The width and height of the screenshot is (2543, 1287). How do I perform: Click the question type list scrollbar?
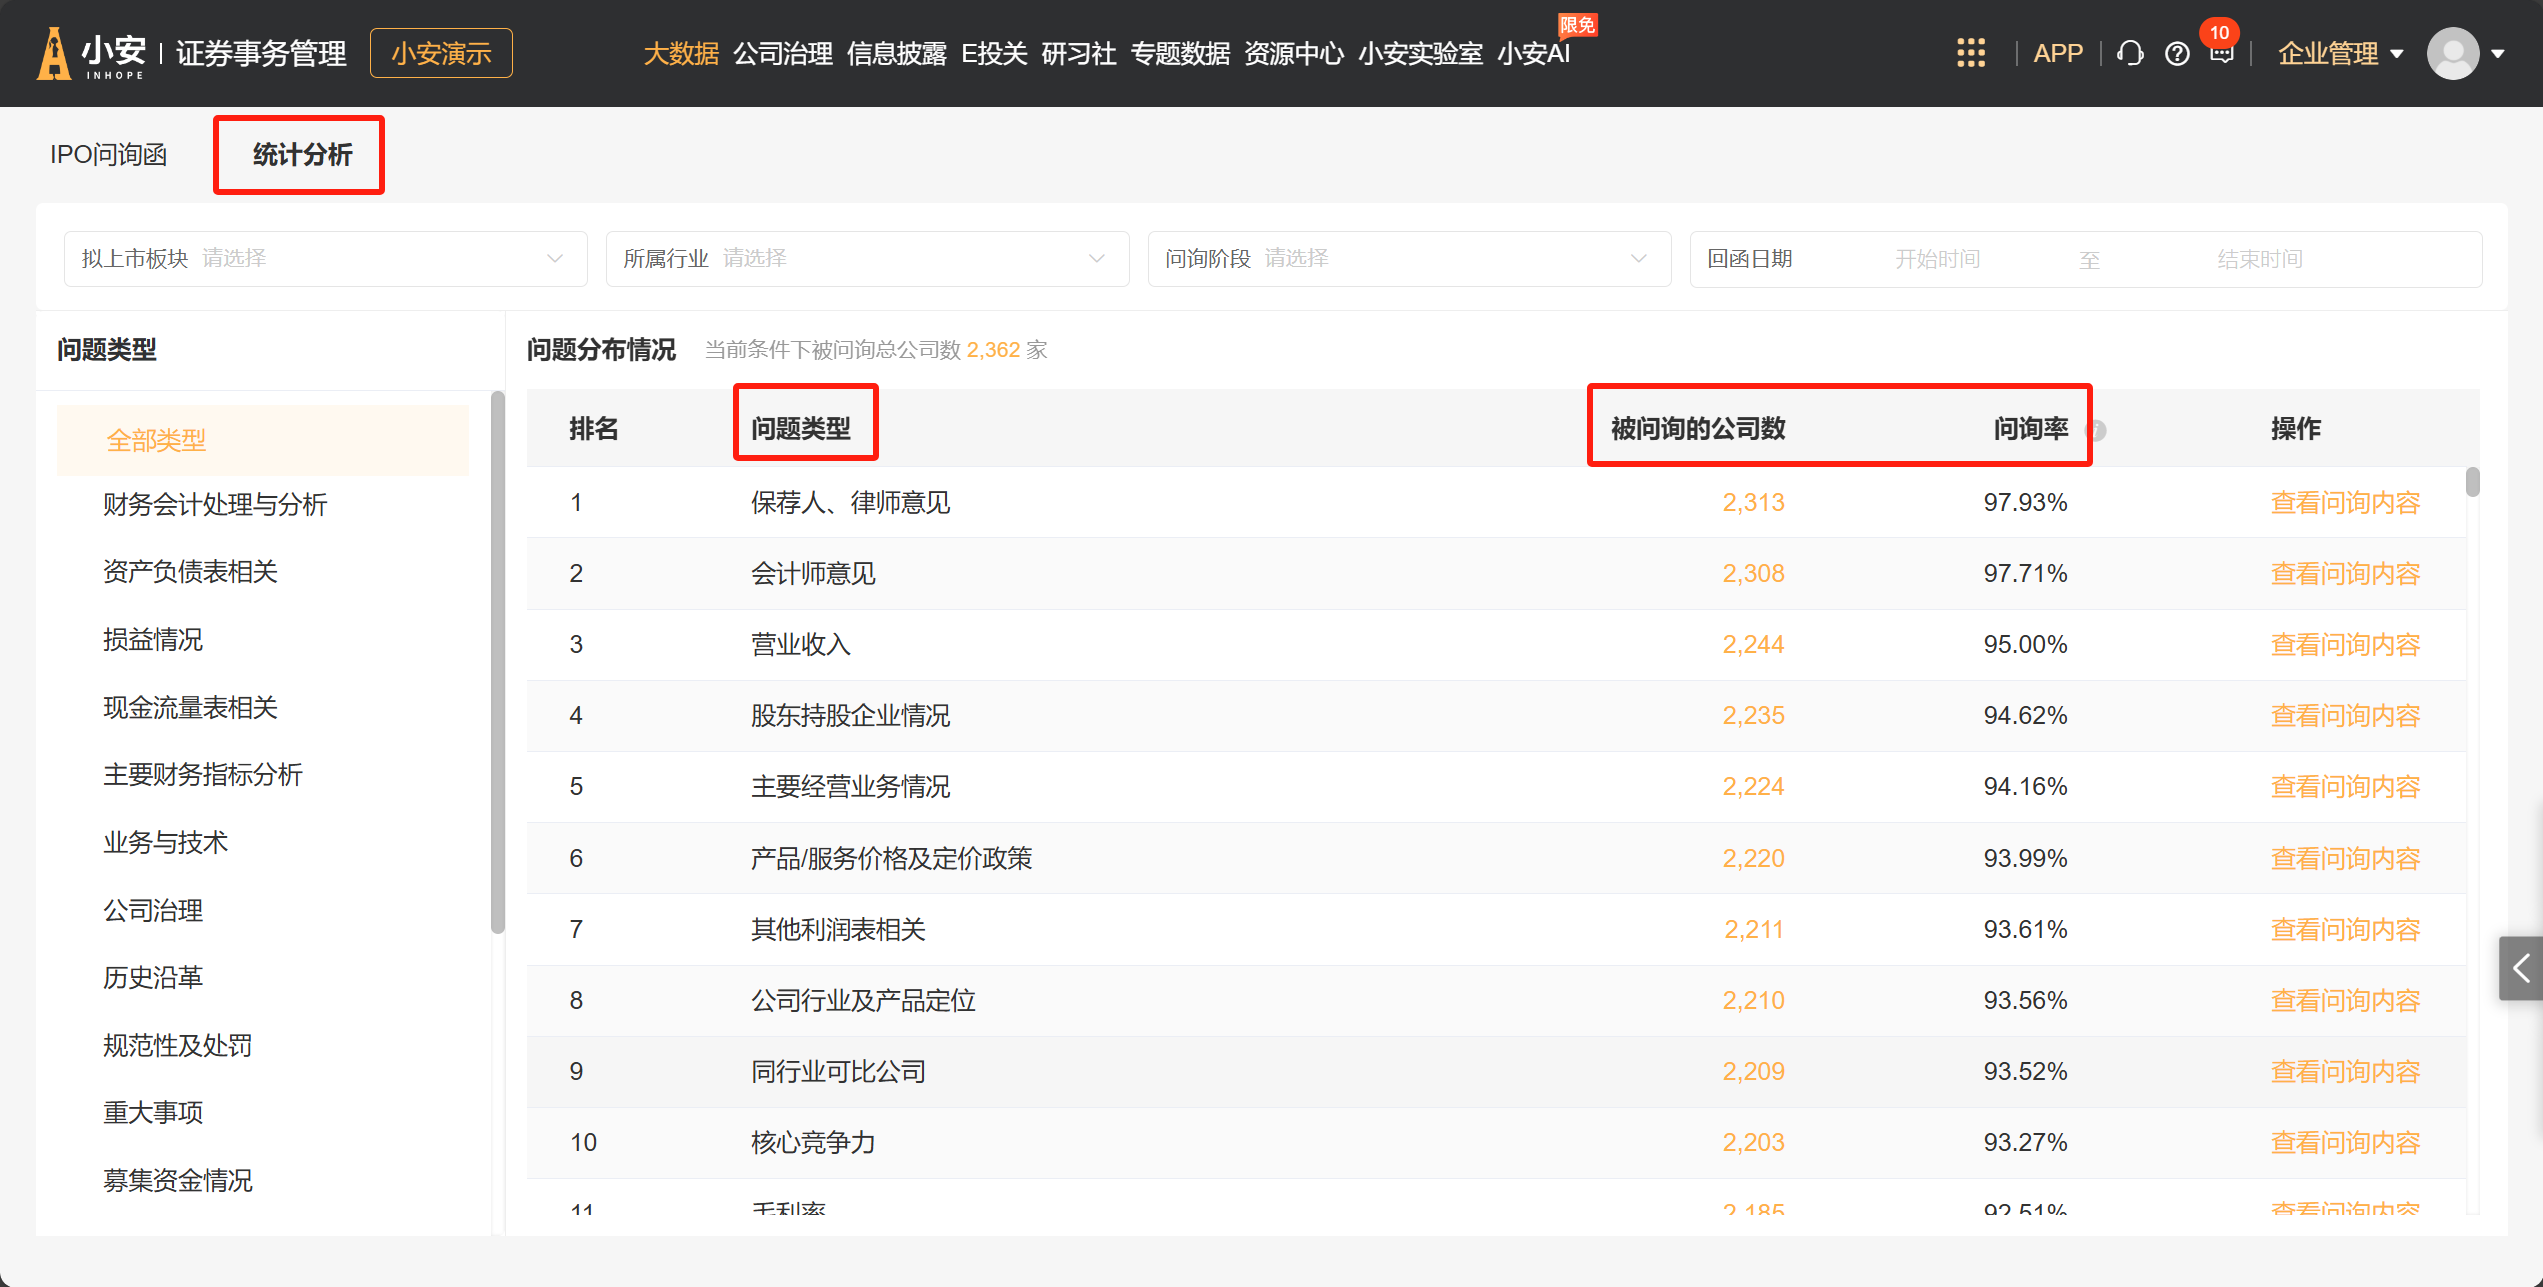(497, 660)
